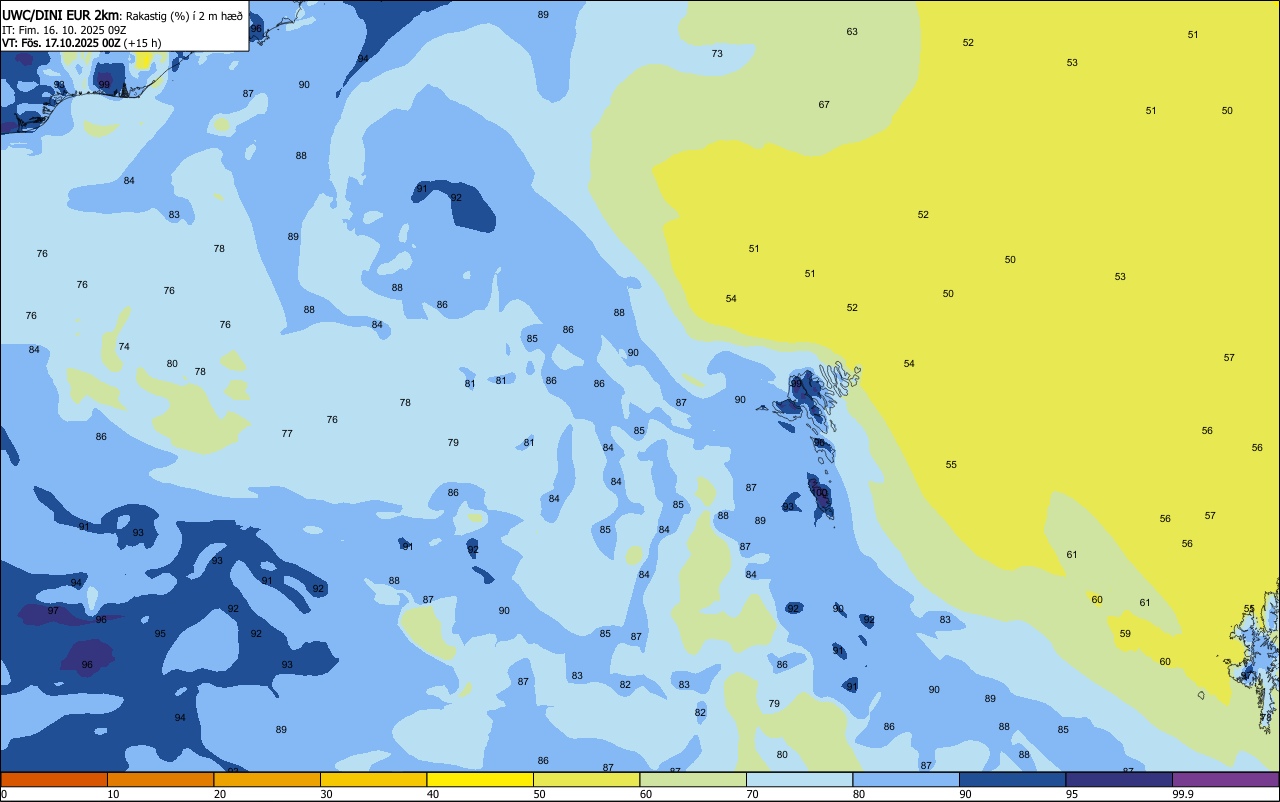Click the 80–90 light blue legend swatch
1280x802 pixels.
click(x=906, y=779)
